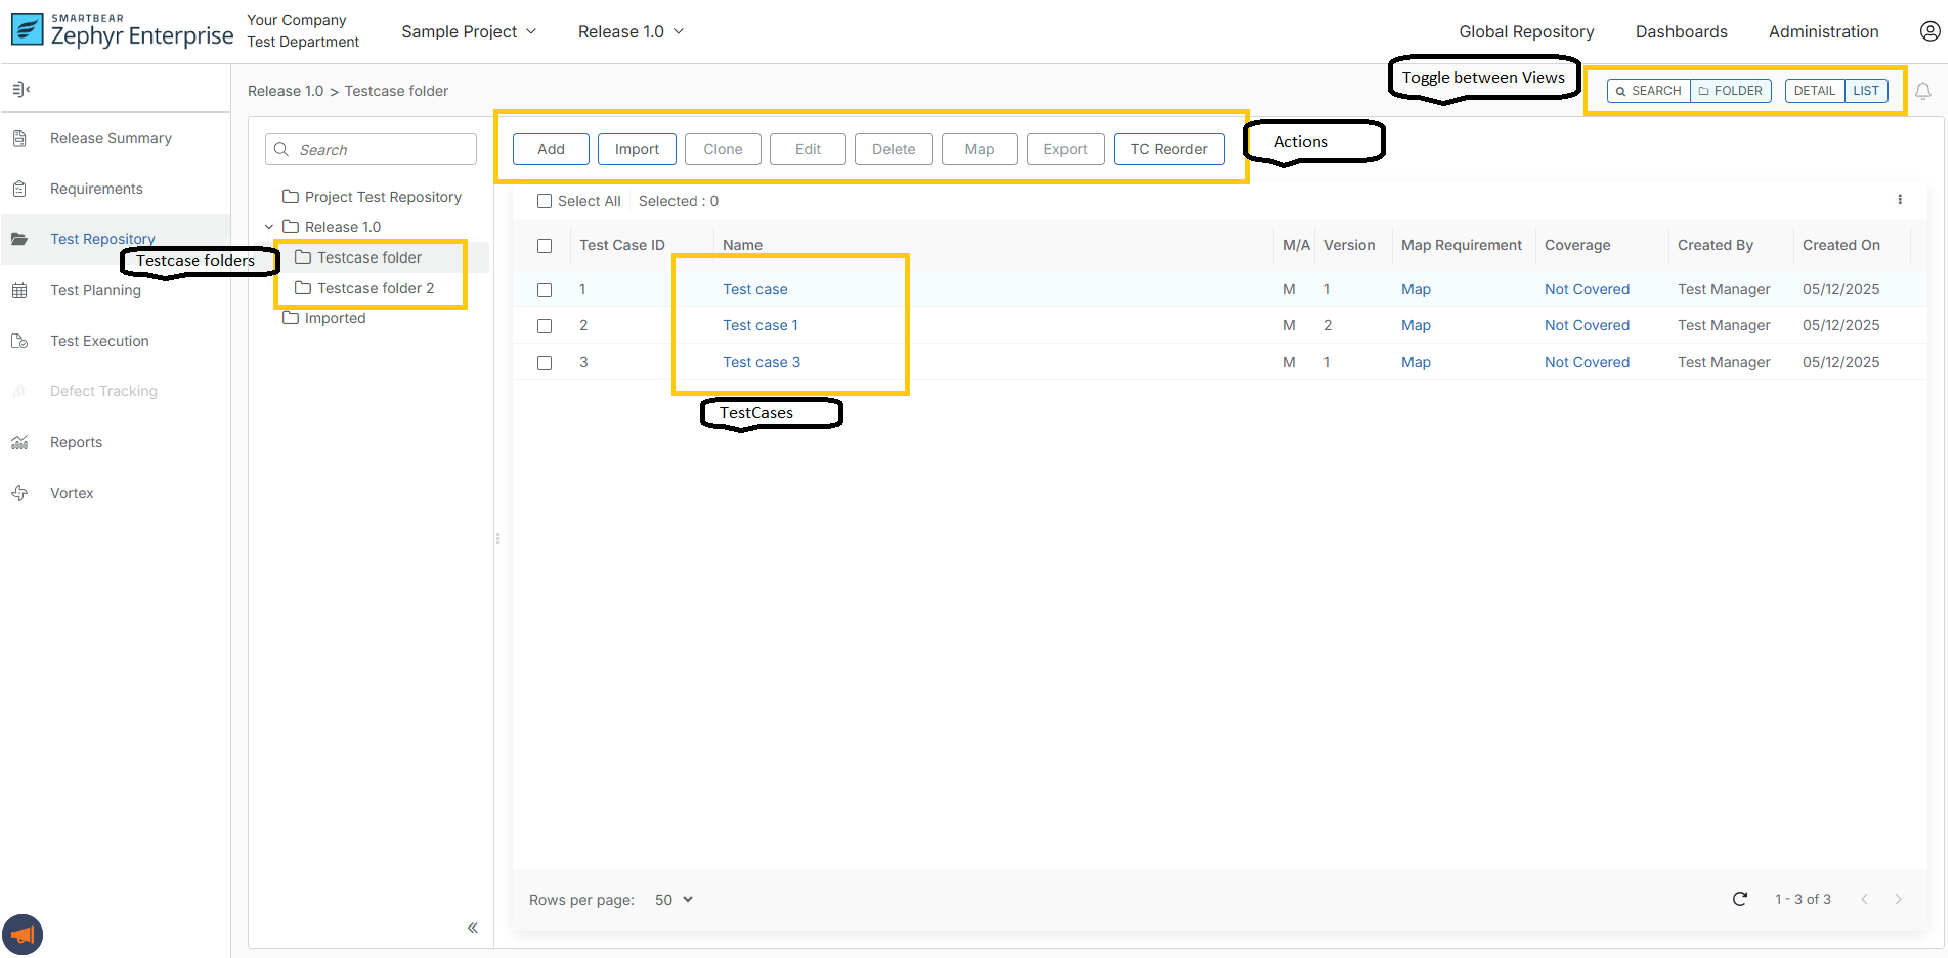Open the user profile icon
Image resolution: width=1948 pixels, height=958 pixels.
tap(1929, 31)
